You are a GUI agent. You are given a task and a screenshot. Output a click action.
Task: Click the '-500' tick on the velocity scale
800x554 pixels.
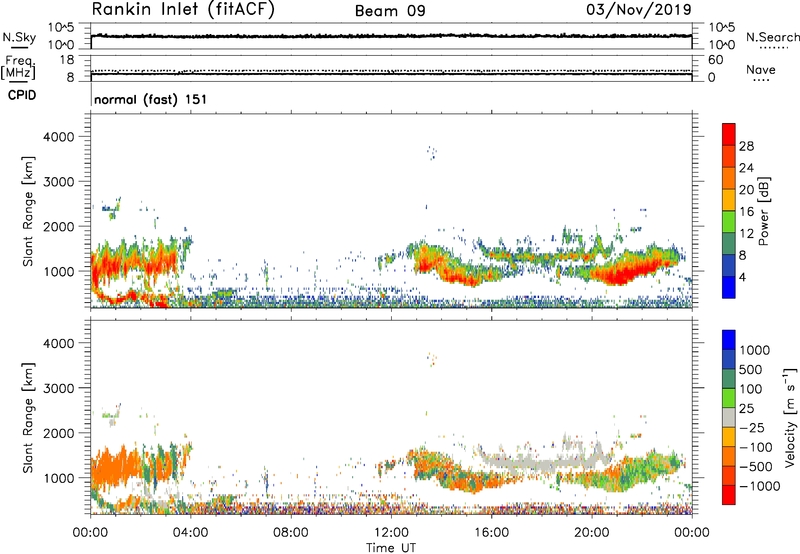coord(756,467)
